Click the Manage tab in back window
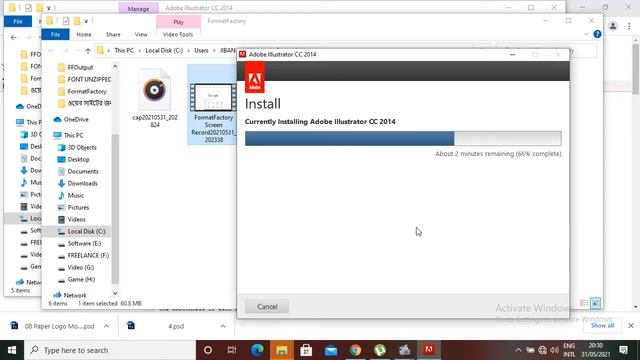 coord(138,9)
